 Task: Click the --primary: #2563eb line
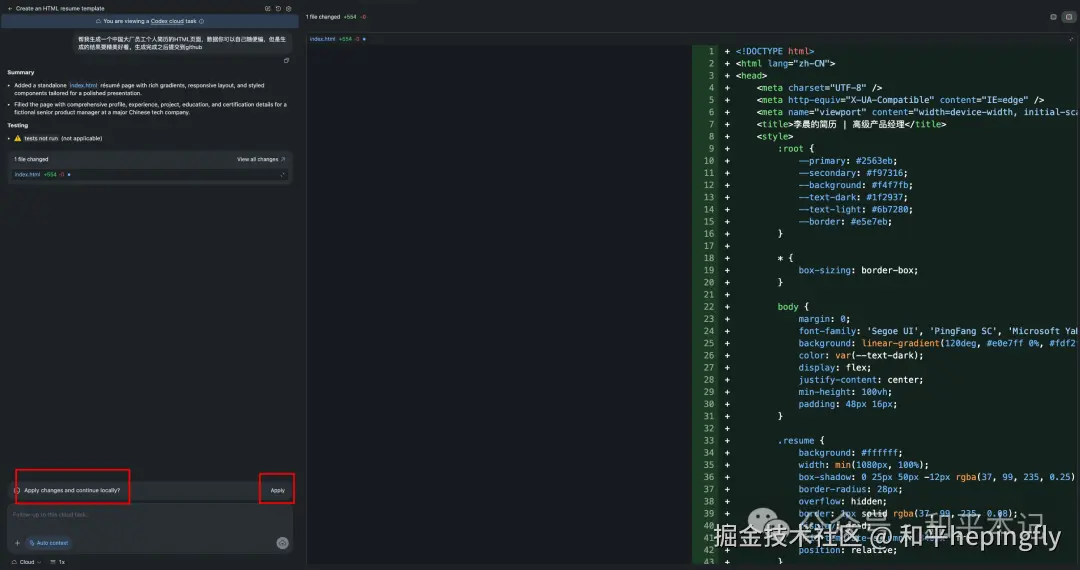(848, 160)
